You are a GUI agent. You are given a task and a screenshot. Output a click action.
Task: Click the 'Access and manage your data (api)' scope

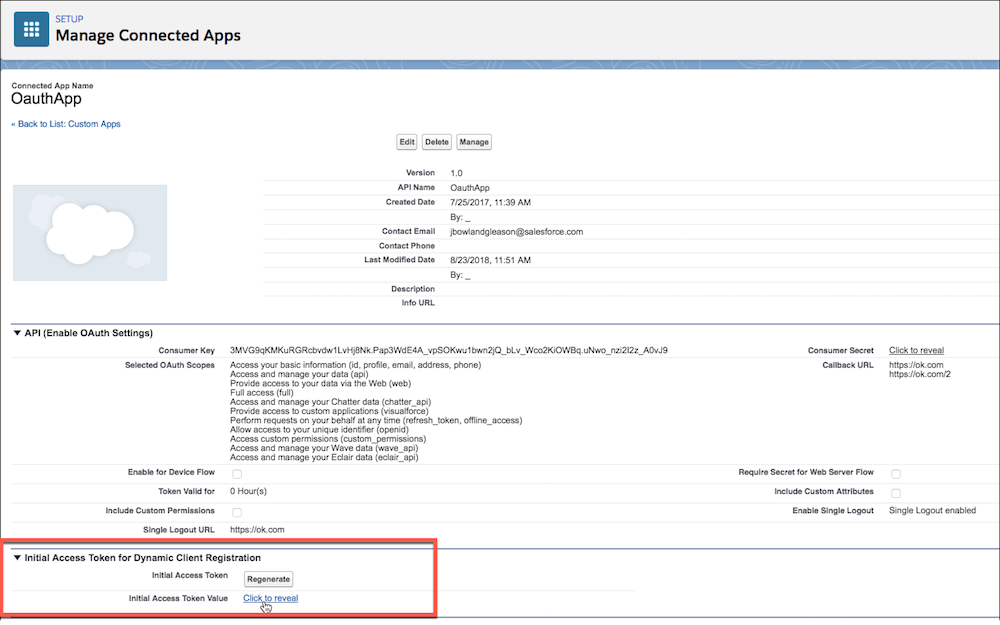point(299,374)
